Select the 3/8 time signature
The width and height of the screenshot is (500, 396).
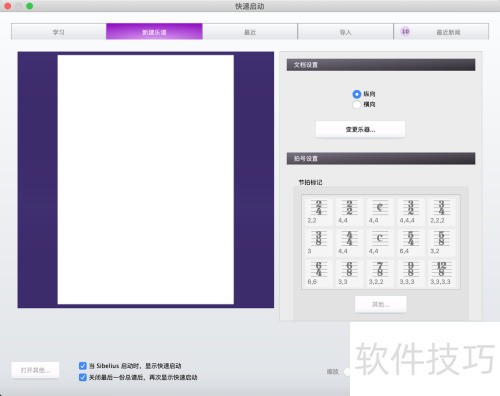tap(318, 242)
